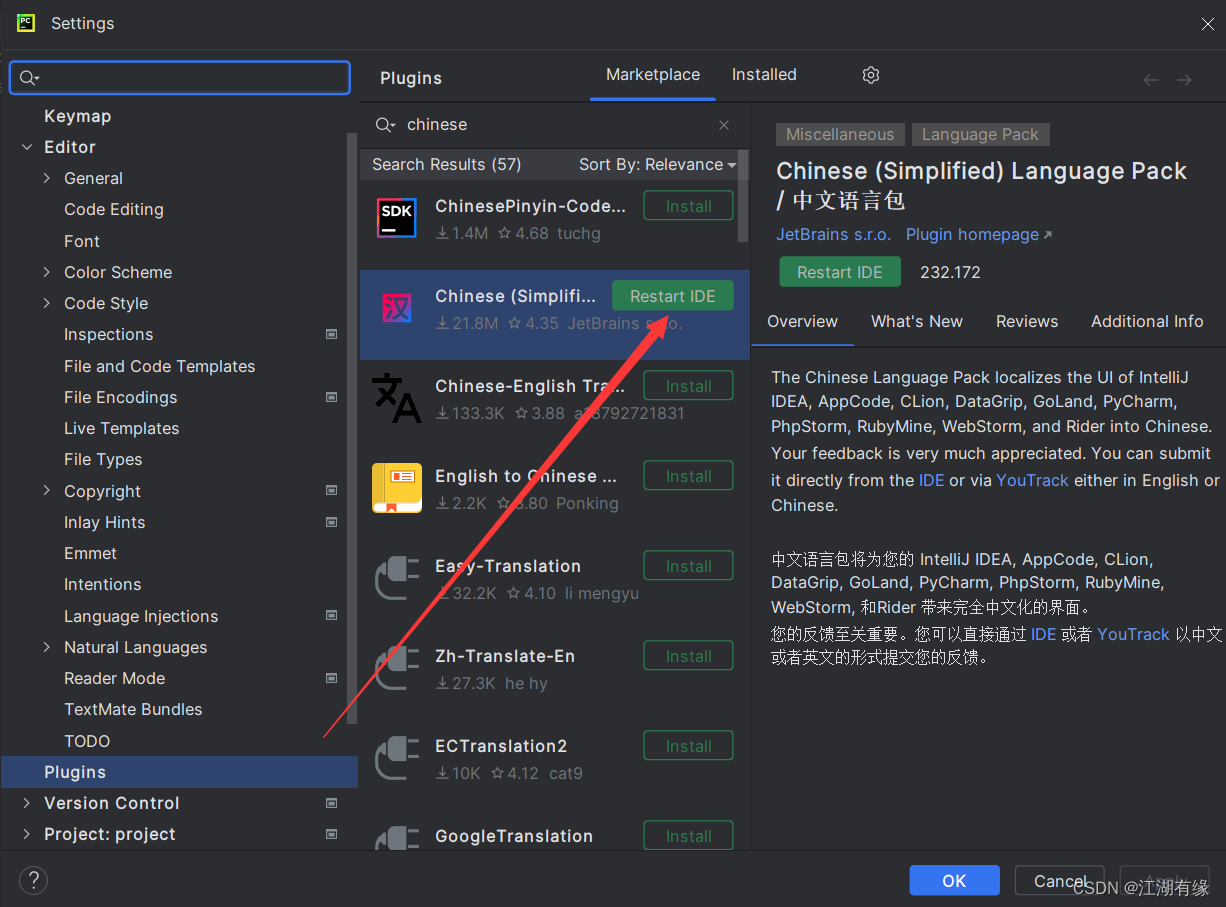Open the Additional Info tab
1226x907 pixels.
pyautogui.click(x=1147, y=322)
